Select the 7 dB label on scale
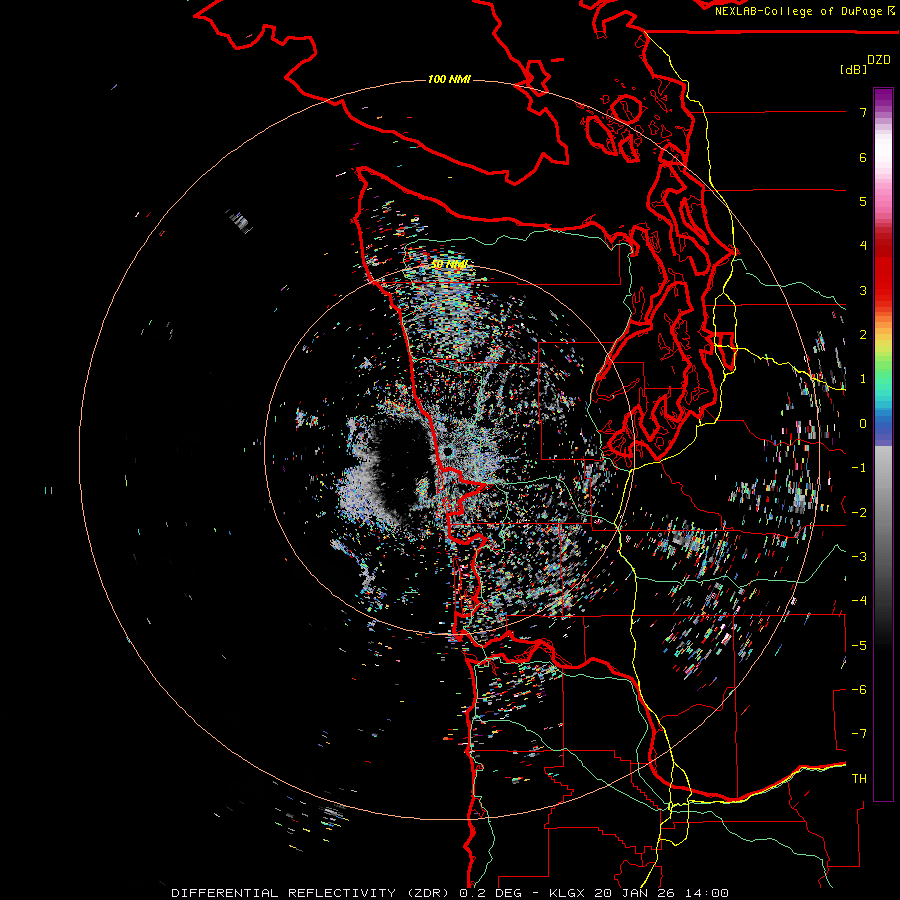900x900 pixels. pyautogui.click(x=863, y=112)
